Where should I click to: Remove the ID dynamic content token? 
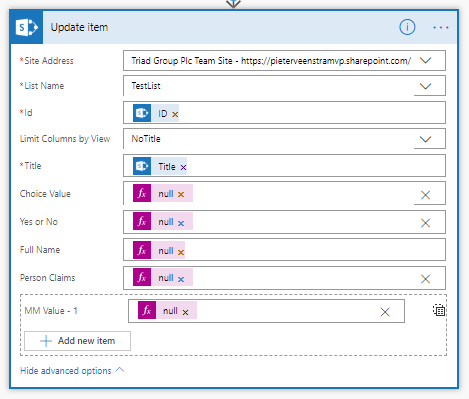click(x=175, y=114)
